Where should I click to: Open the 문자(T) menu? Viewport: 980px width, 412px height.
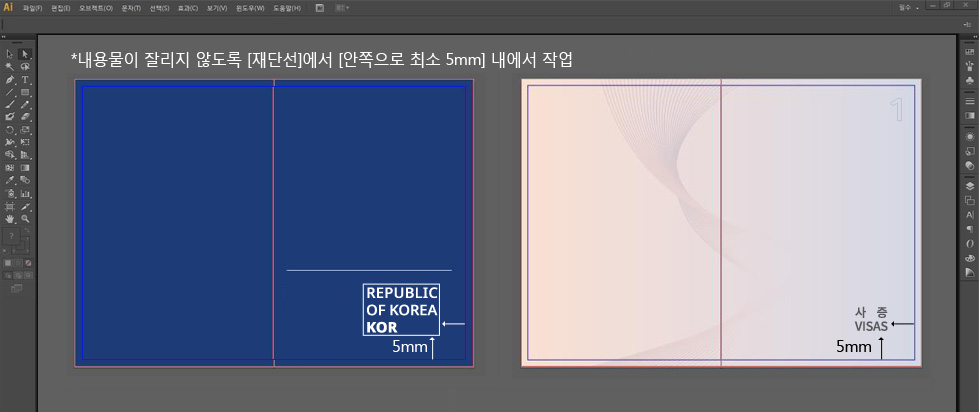click(131, 8)
